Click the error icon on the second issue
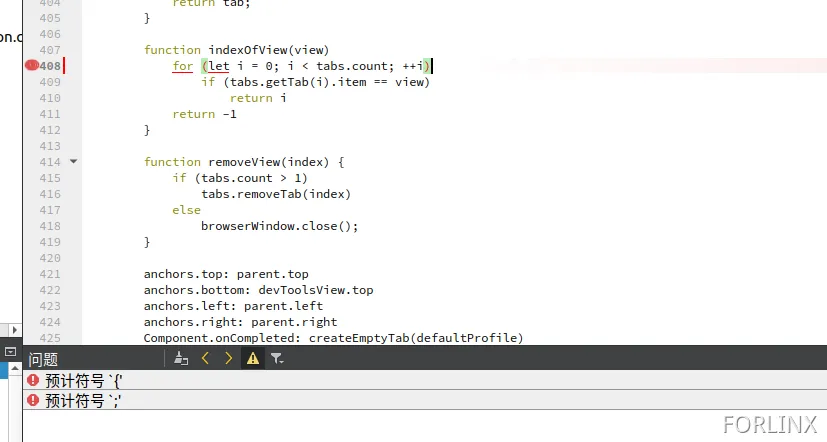This screenshot has width=827, height=442. (33, 400)
